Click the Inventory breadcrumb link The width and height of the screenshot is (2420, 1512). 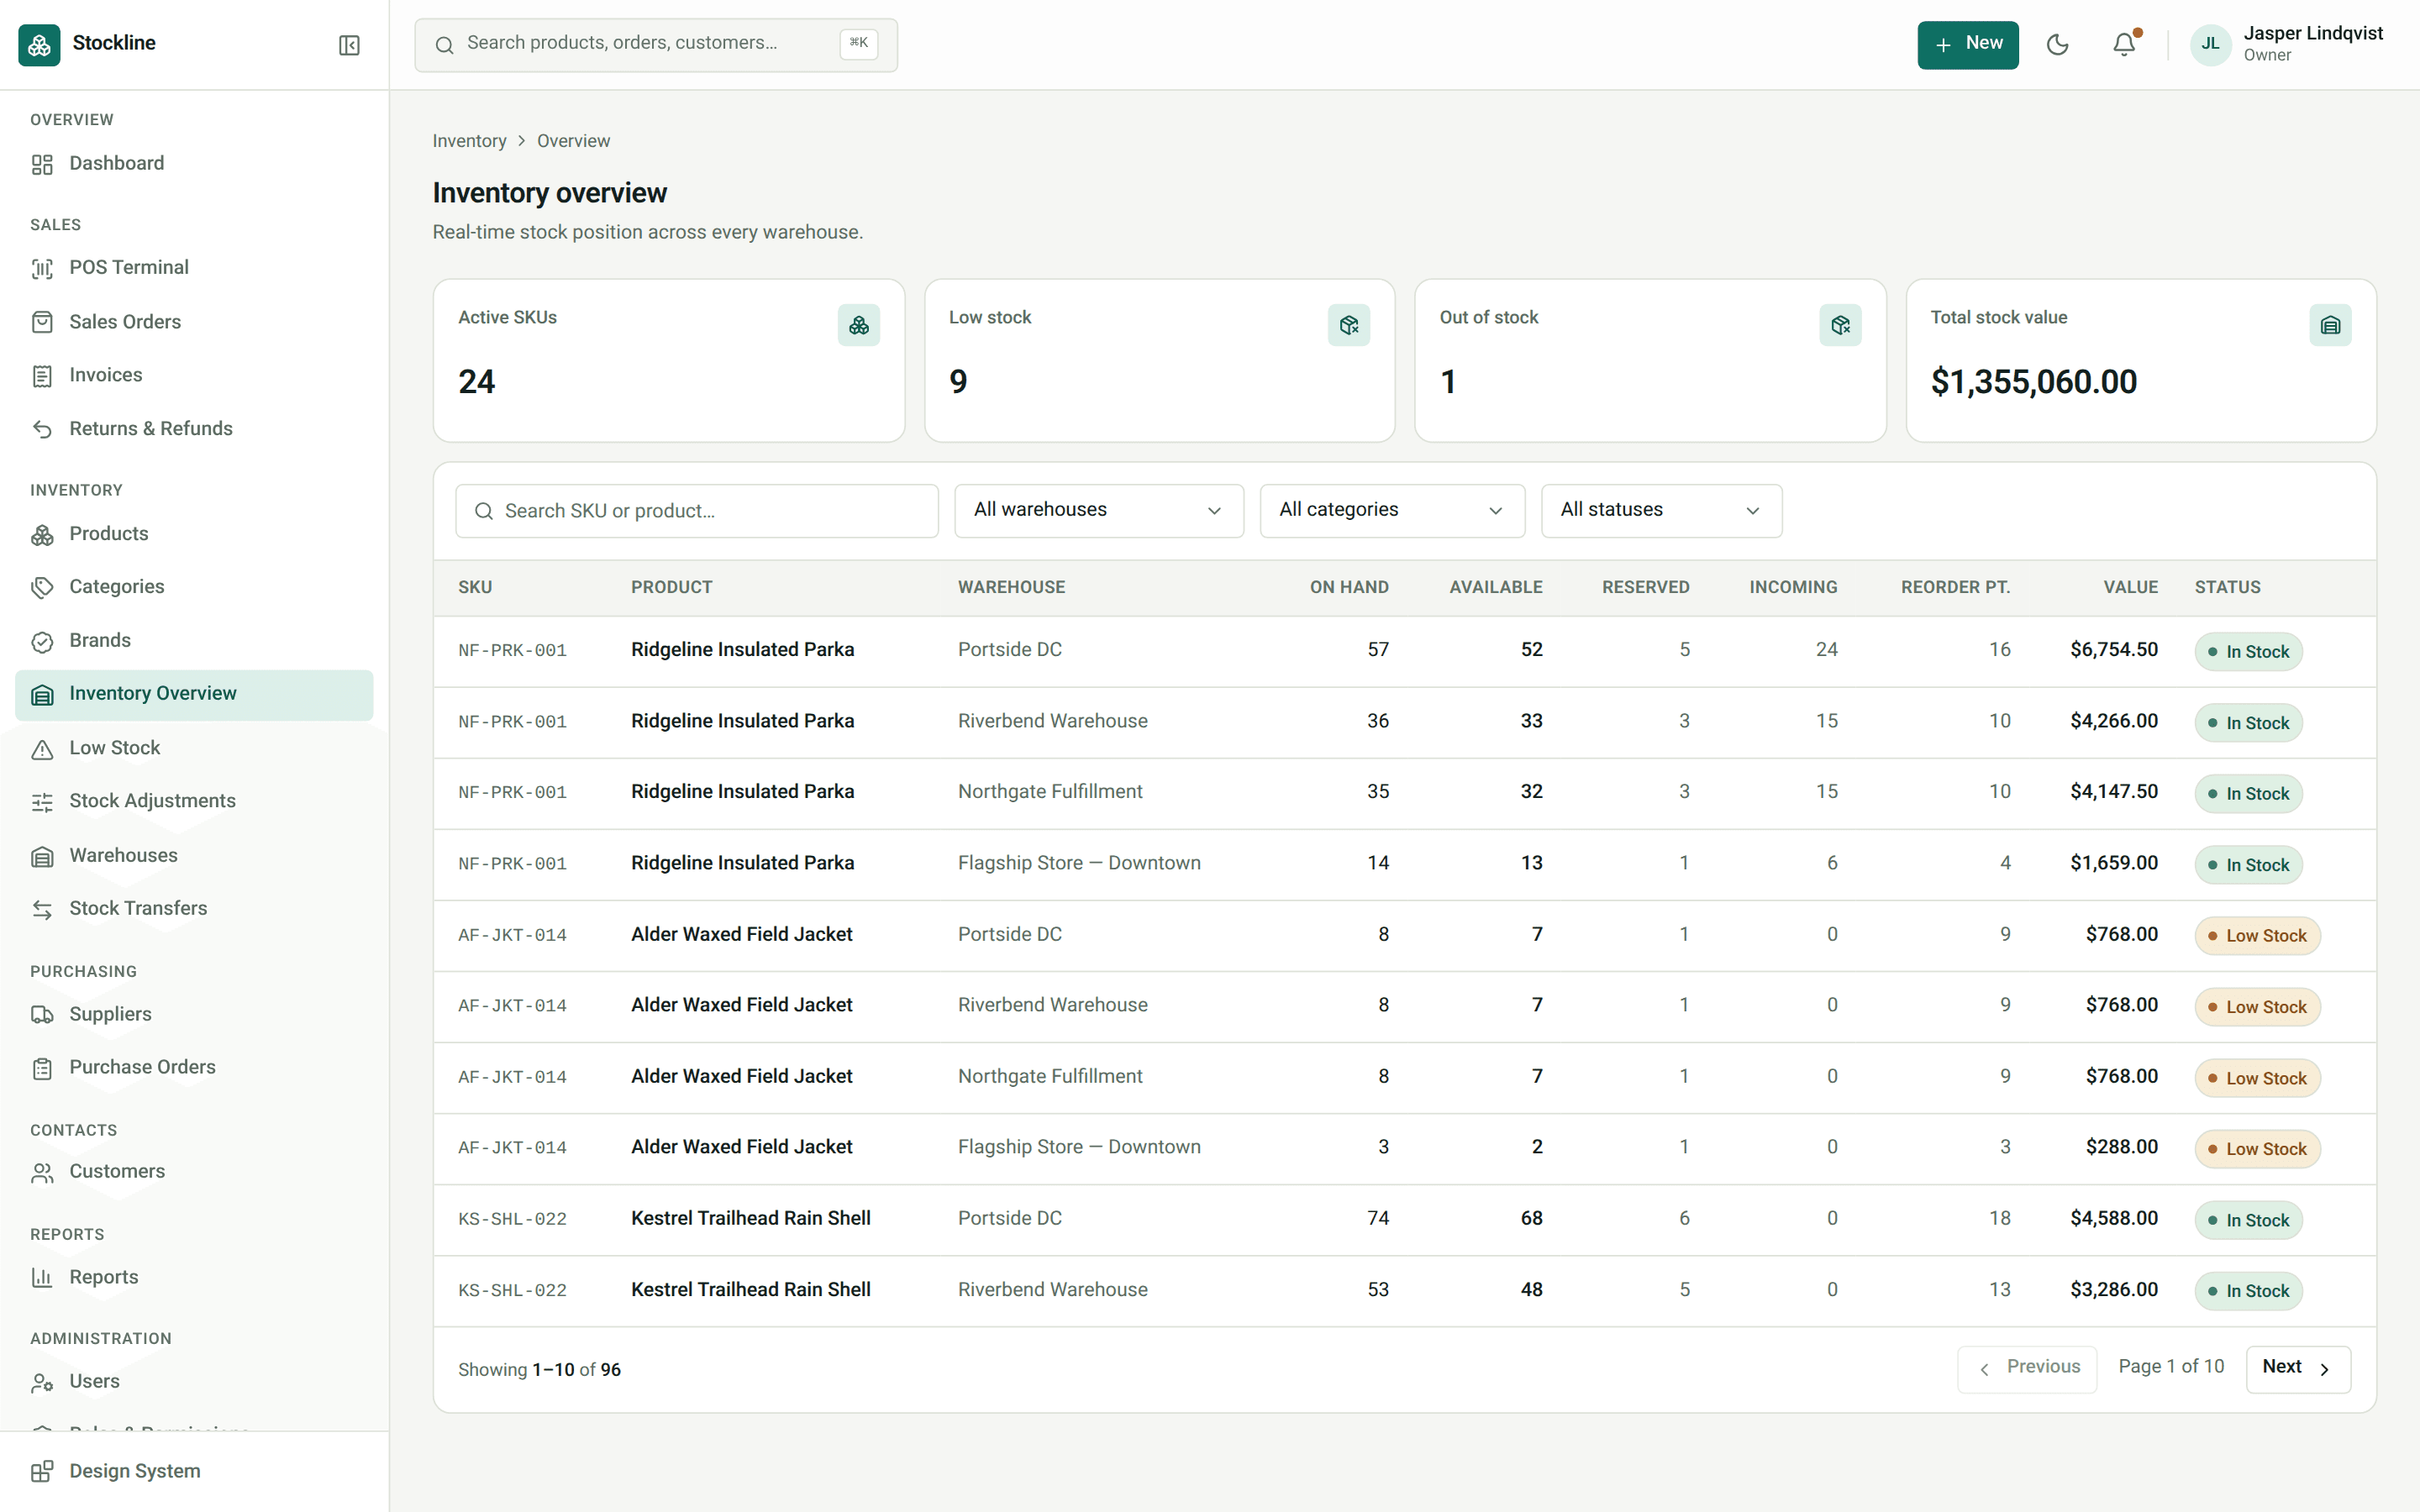(x=469, y=141)
